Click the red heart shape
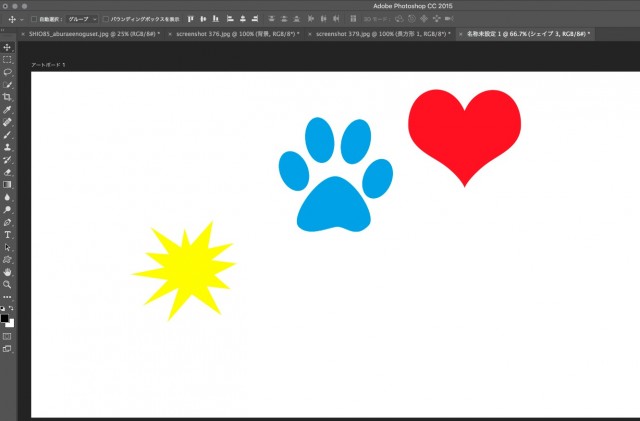The width and height of the screenshot is (640, 421). click(464, 130)
